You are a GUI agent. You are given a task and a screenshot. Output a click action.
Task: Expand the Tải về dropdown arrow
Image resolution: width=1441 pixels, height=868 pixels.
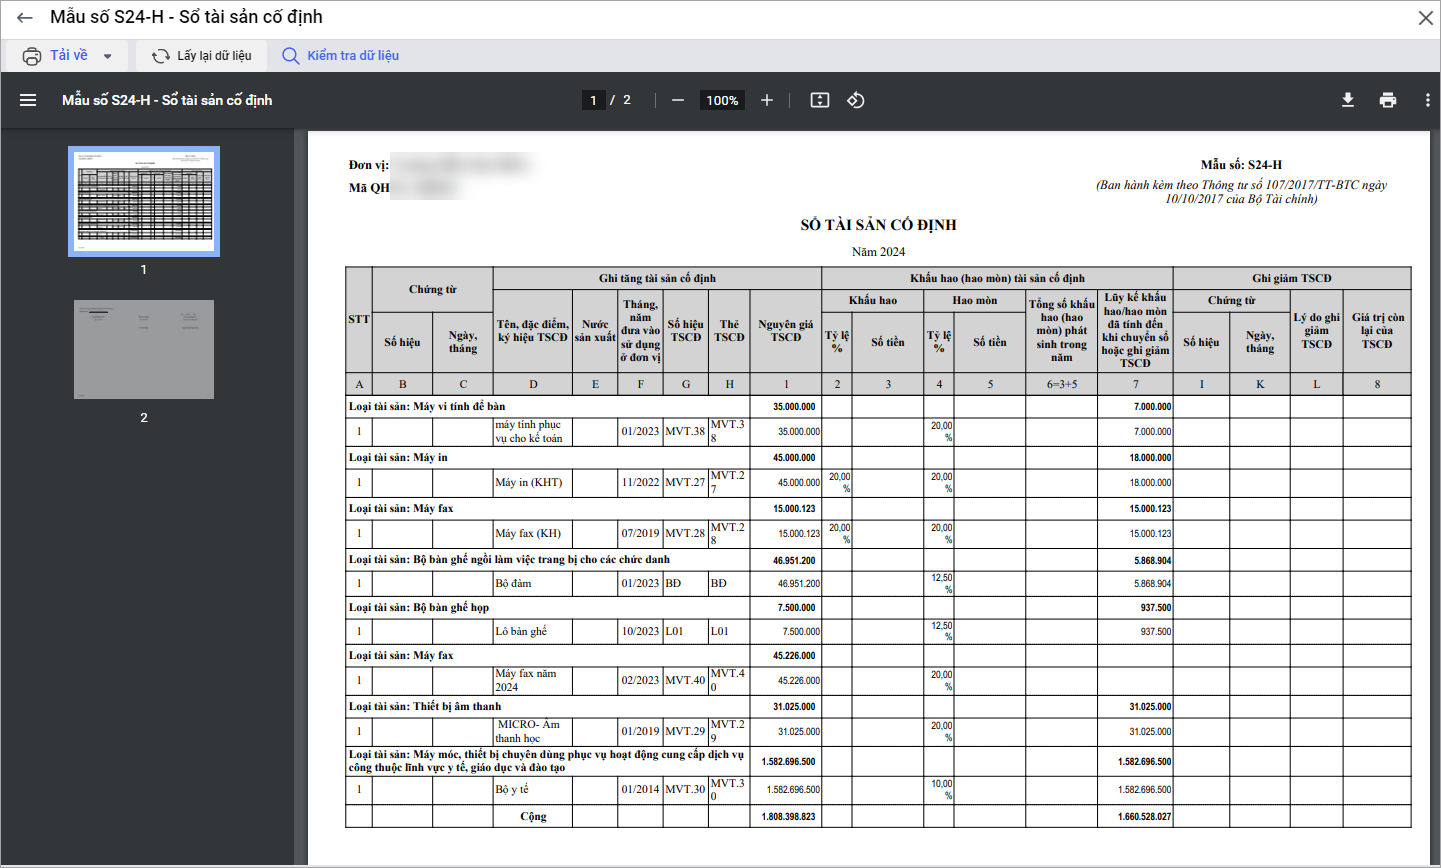pos(108,56)
